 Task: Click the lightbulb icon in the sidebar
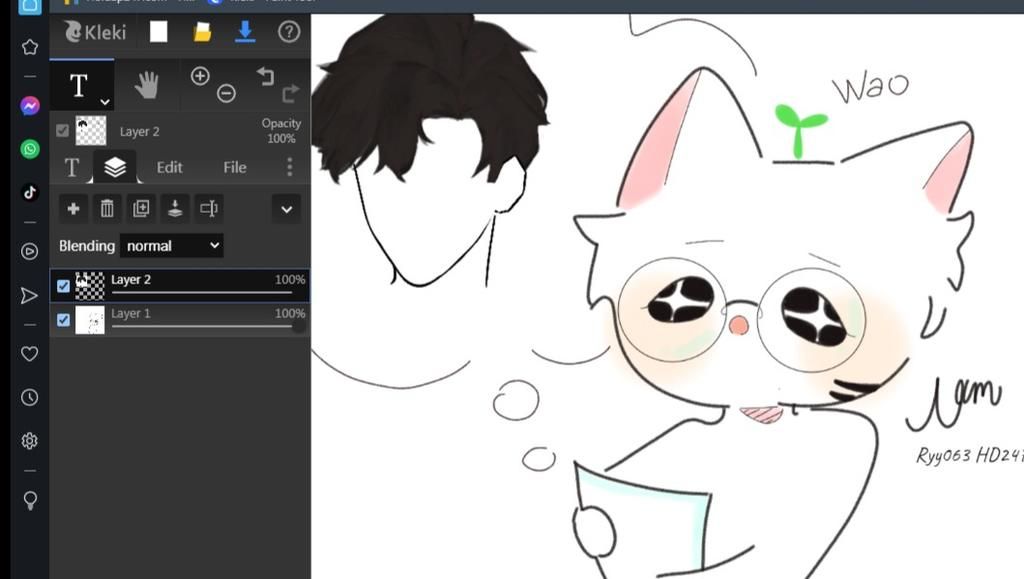pyautogui.click(x=30, y=501)
